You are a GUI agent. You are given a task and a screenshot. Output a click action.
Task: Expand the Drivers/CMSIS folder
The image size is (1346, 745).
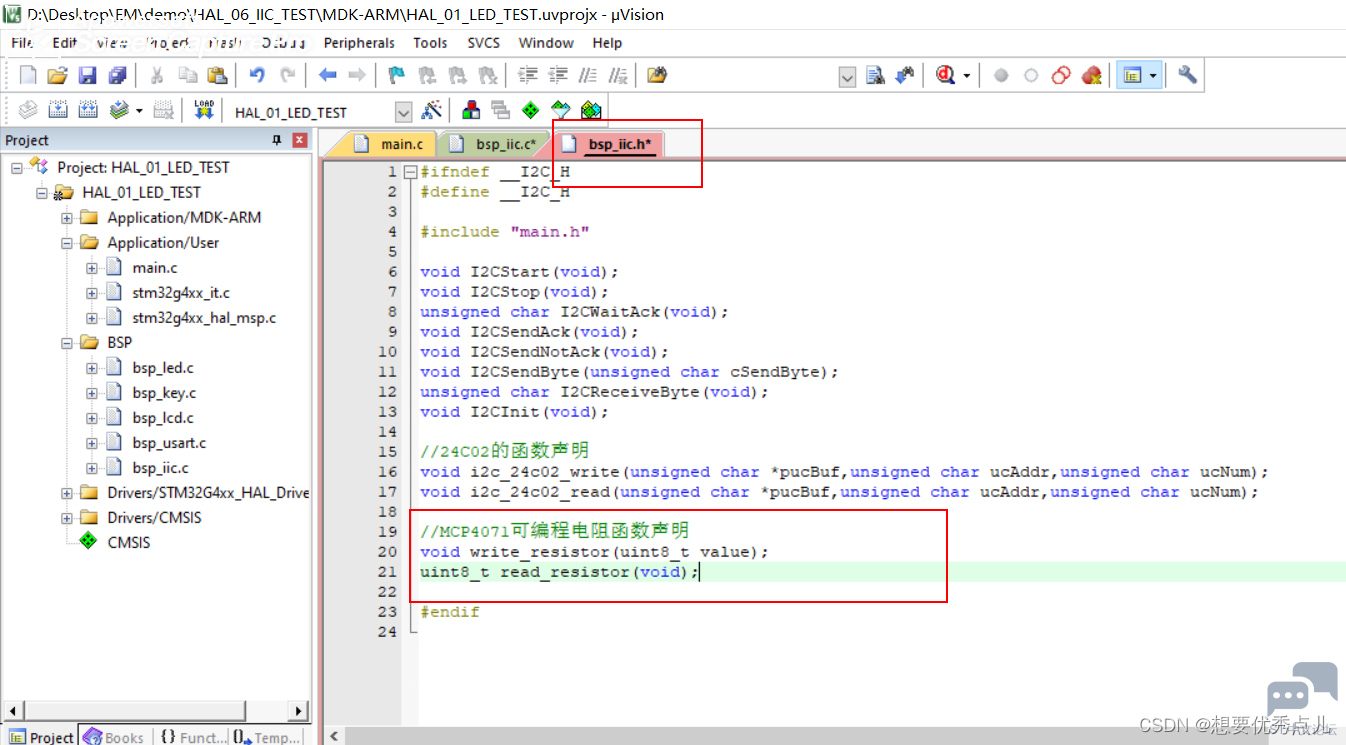[67, 517]
